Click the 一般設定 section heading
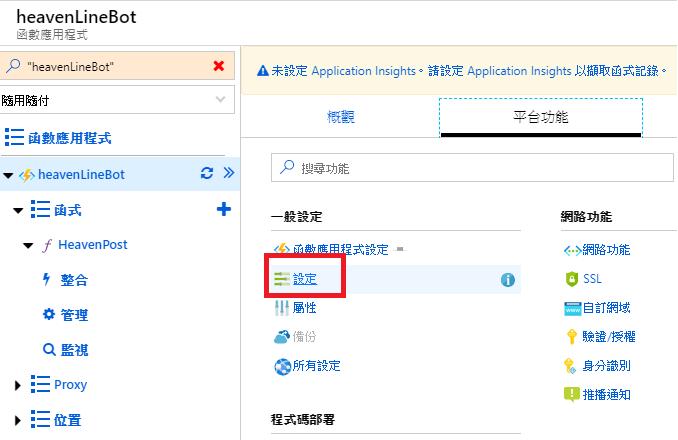The width and height of the screenshot is (678, 440). 297,217
